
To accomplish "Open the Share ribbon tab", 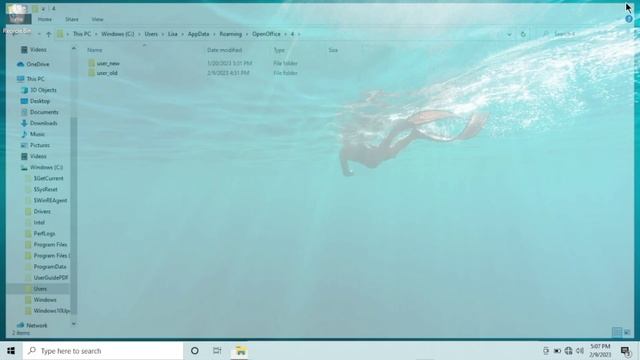I will pyautogui.click(x=71, y=19).
